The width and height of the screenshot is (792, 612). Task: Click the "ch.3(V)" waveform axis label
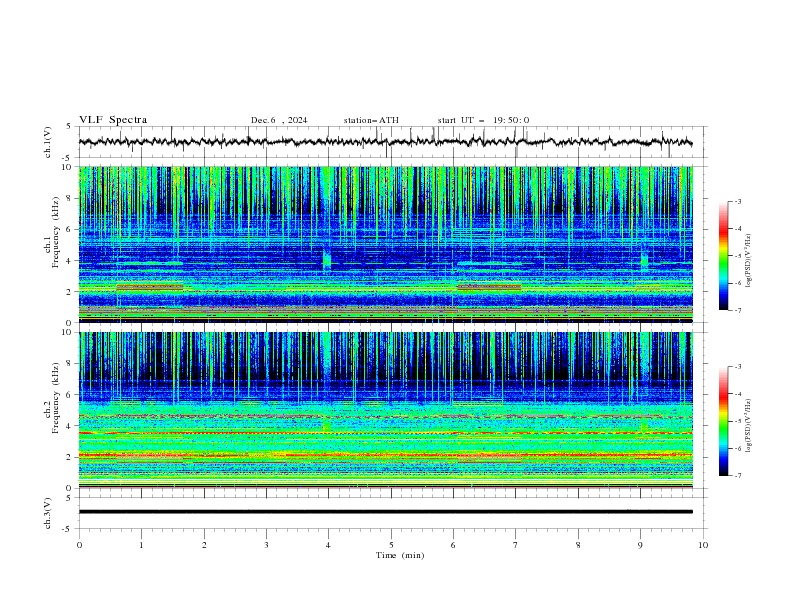[47, 513]
